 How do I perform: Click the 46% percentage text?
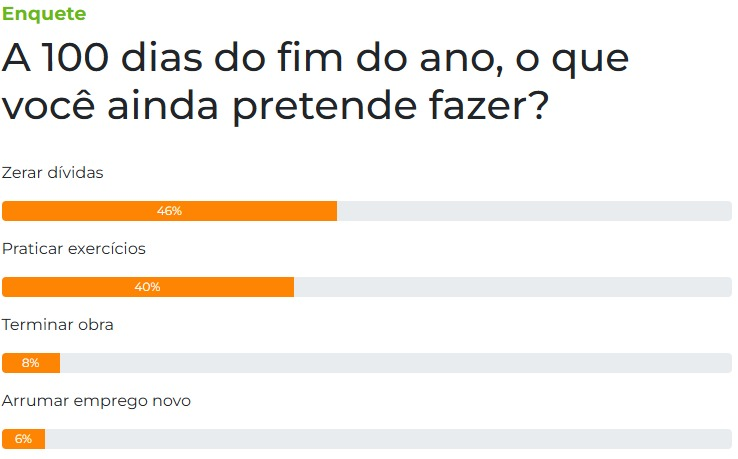coord(169,211)
